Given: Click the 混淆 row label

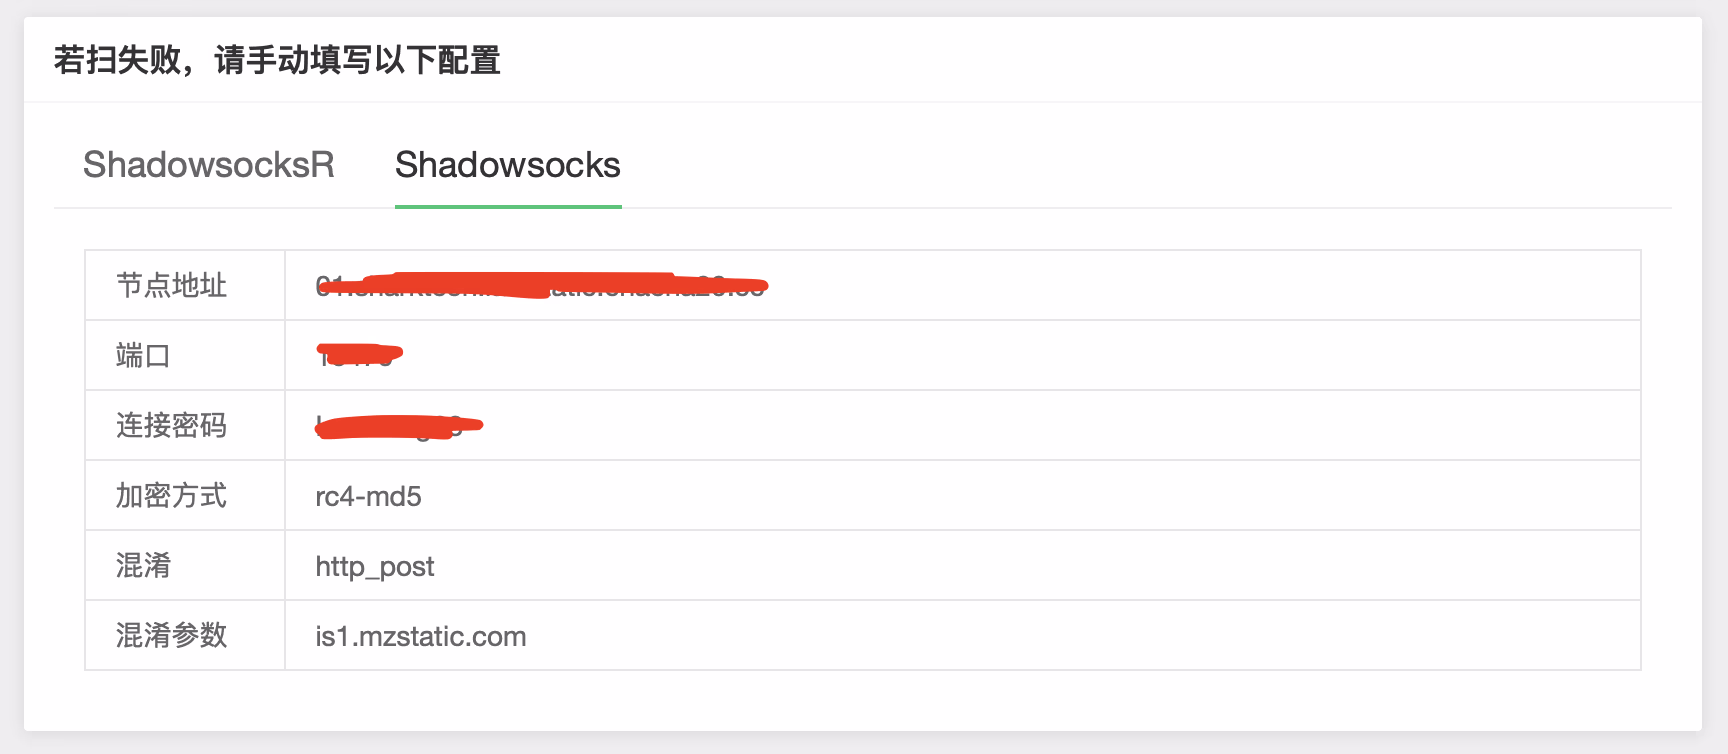Looking at the screenshot, I should pos(143,565).
